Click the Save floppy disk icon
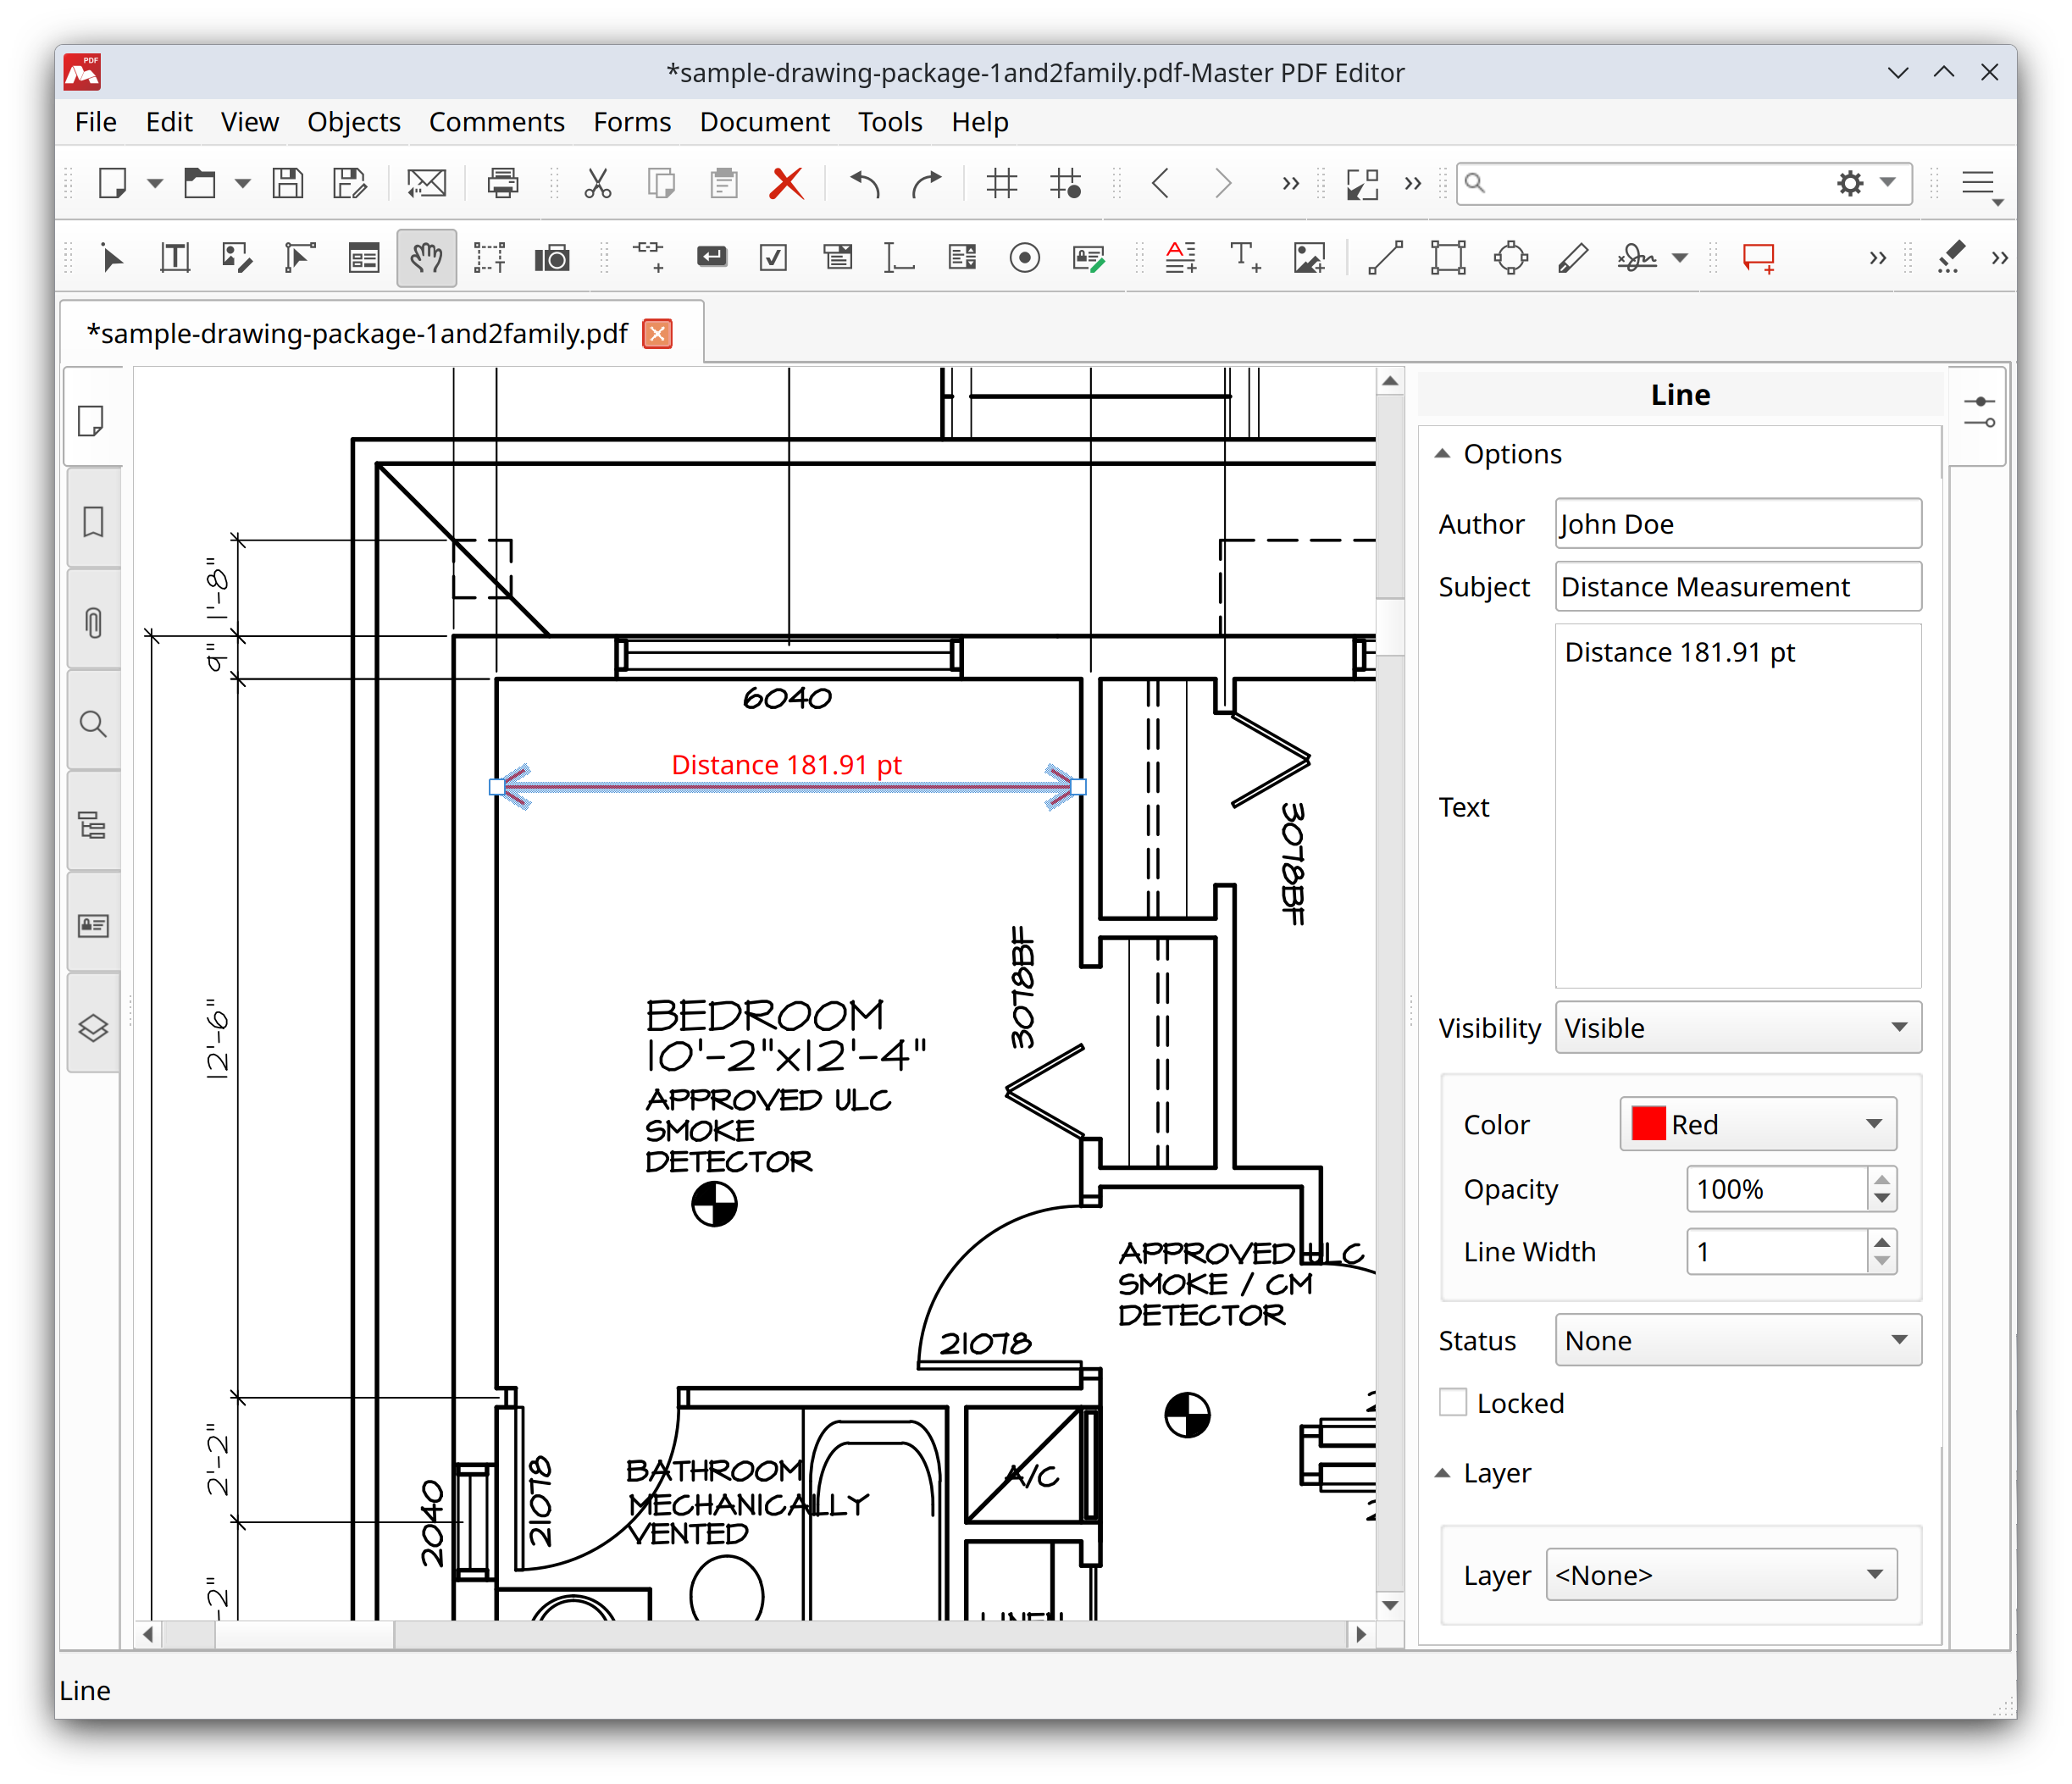The image size is (2072, 1784). (x=288, y=183)
